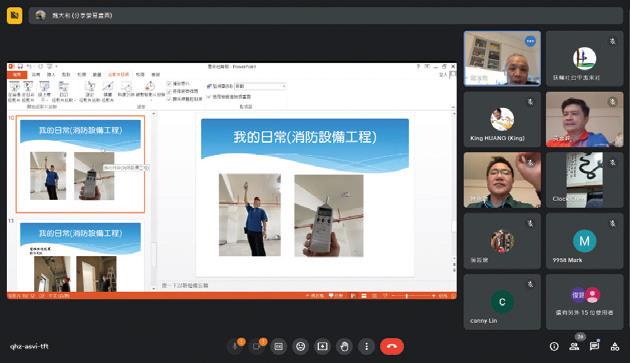Open the activities shapes icon

click(615, 347)
